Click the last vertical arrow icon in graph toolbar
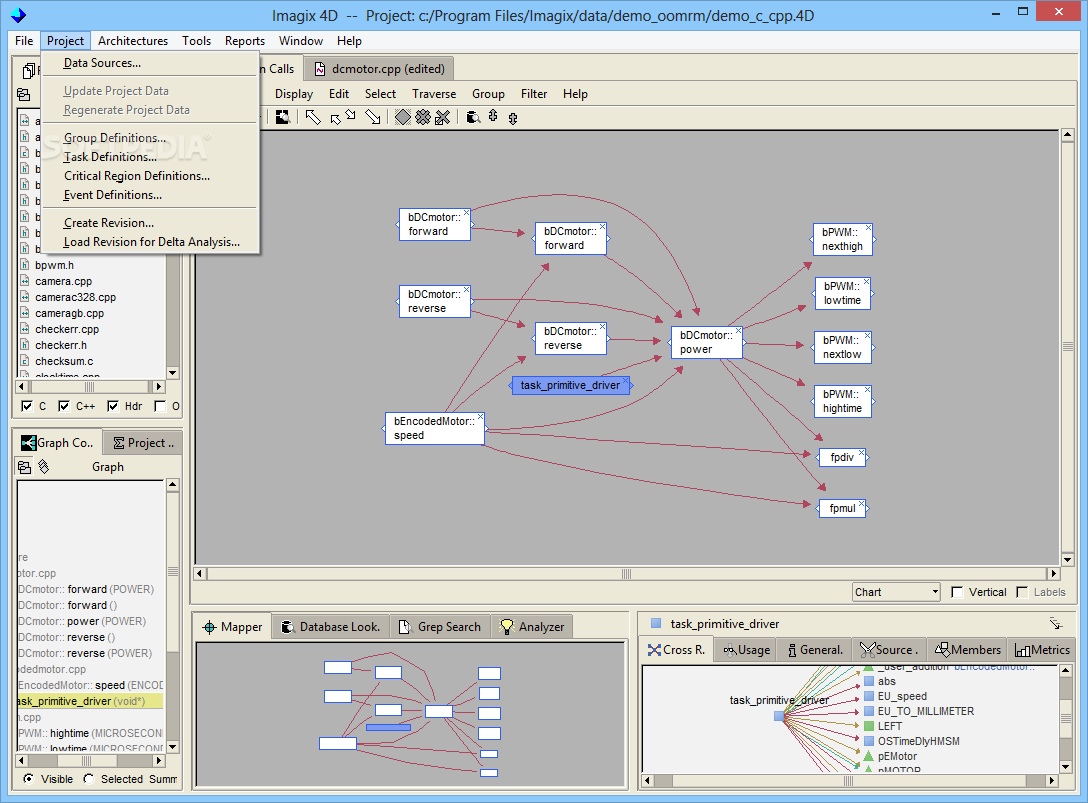 click(513, 118)
